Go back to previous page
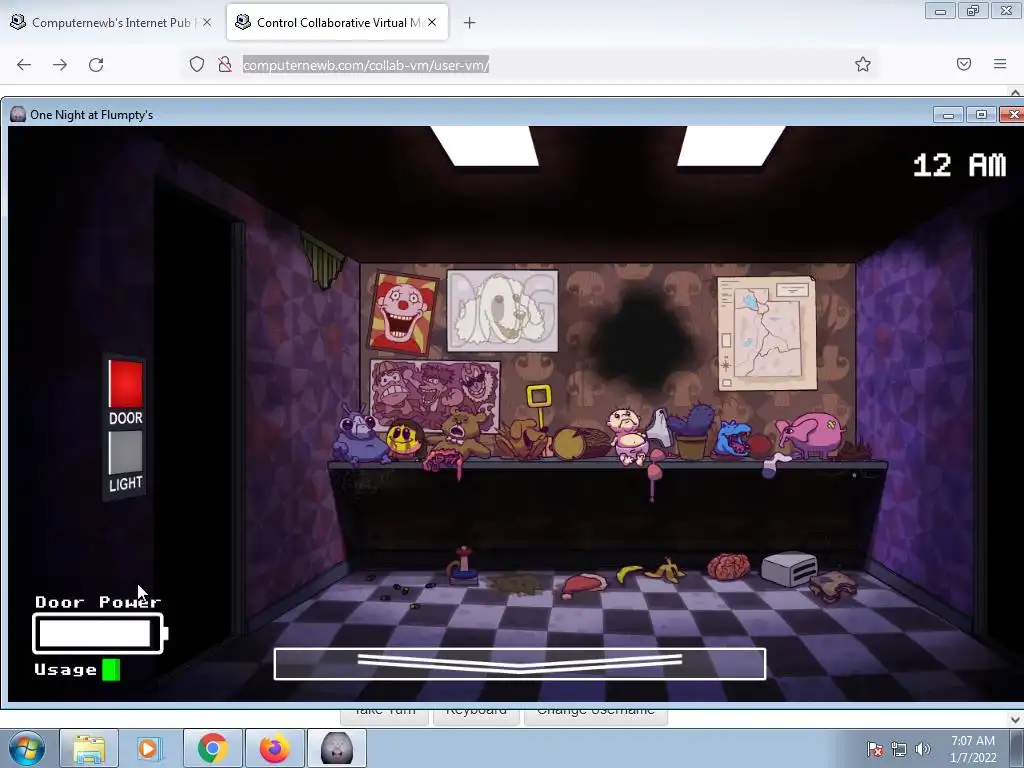 pos(24,65)
